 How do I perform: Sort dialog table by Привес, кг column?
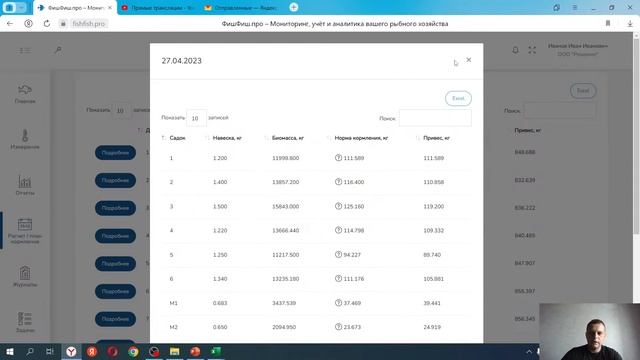tap(436, 138)
